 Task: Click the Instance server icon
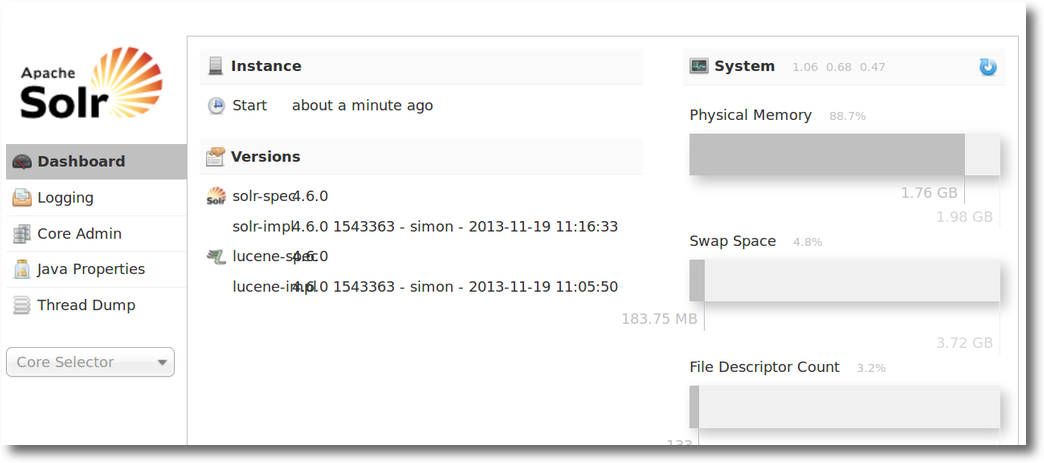tap(215, 66)
